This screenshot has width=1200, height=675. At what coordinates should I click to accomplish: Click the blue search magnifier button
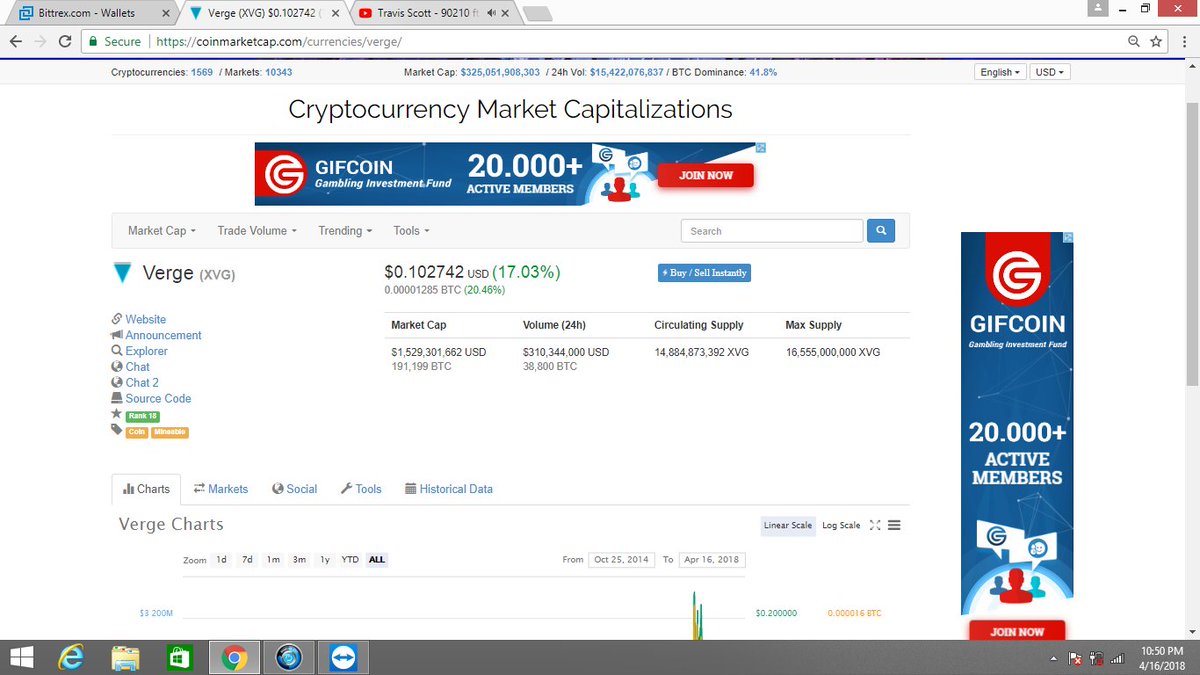pos(881,231)
